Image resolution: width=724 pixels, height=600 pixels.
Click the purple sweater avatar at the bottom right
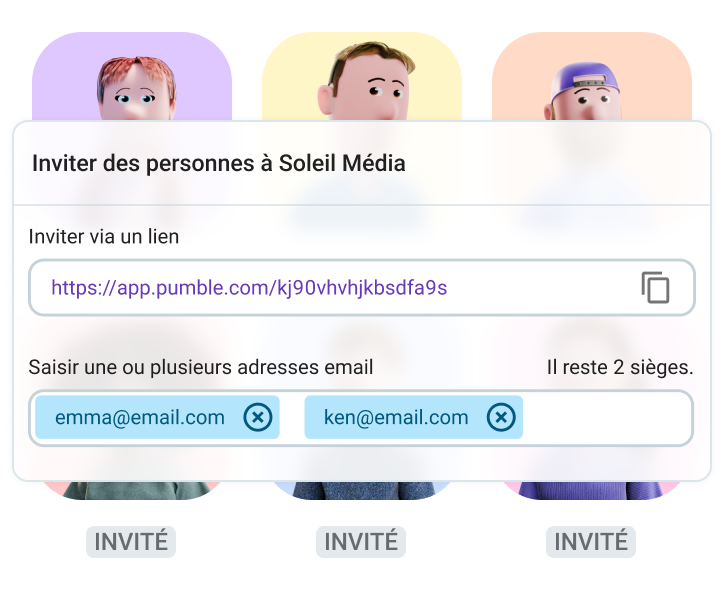(x=592, y=490)
